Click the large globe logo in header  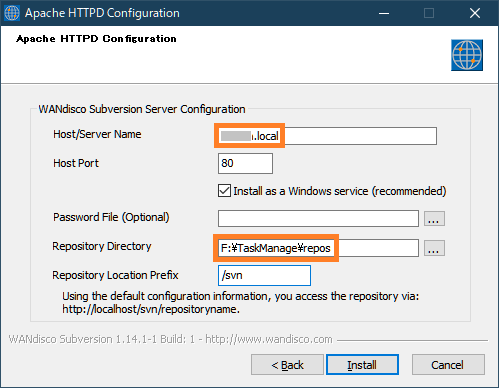pos(467,55)
